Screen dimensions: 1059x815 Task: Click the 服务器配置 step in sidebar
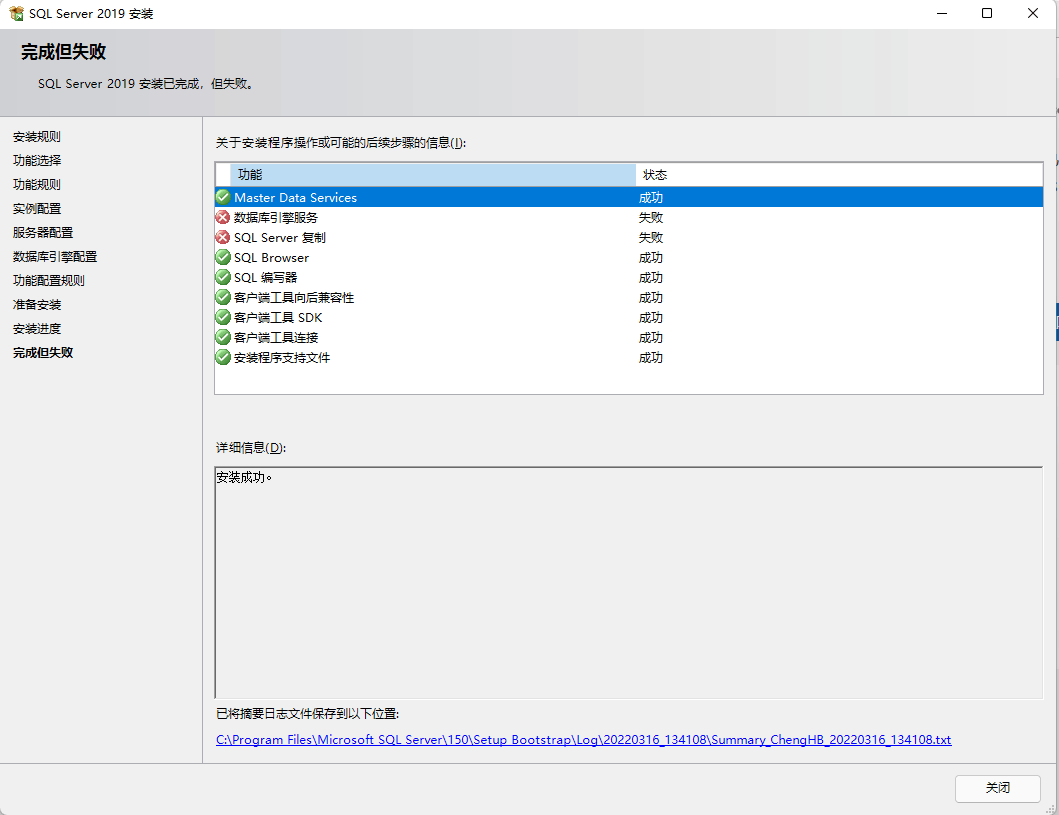coord(43,232)
